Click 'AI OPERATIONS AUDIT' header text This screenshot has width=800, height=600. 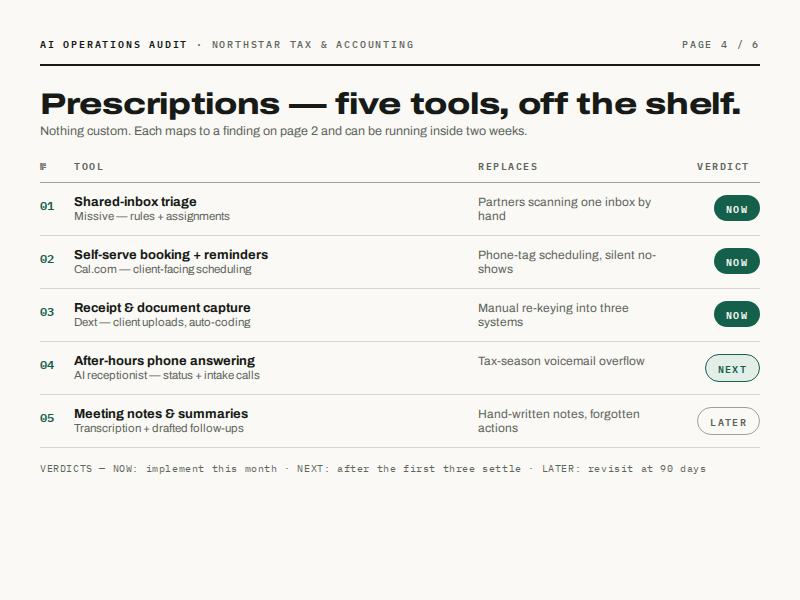tap(113, 45)
